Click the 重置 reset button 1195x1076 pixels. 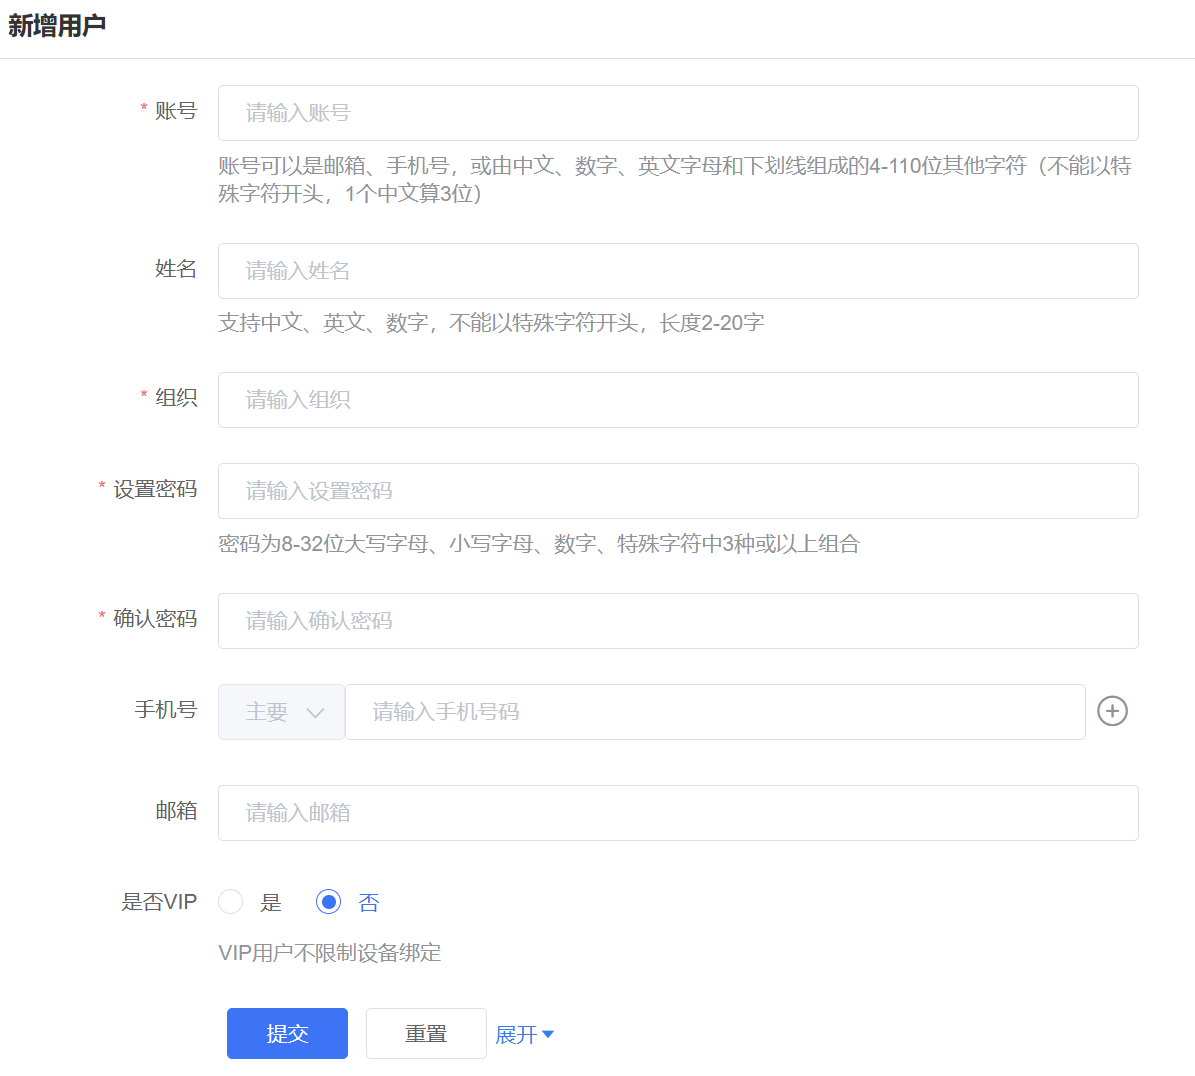[426, 1033]
